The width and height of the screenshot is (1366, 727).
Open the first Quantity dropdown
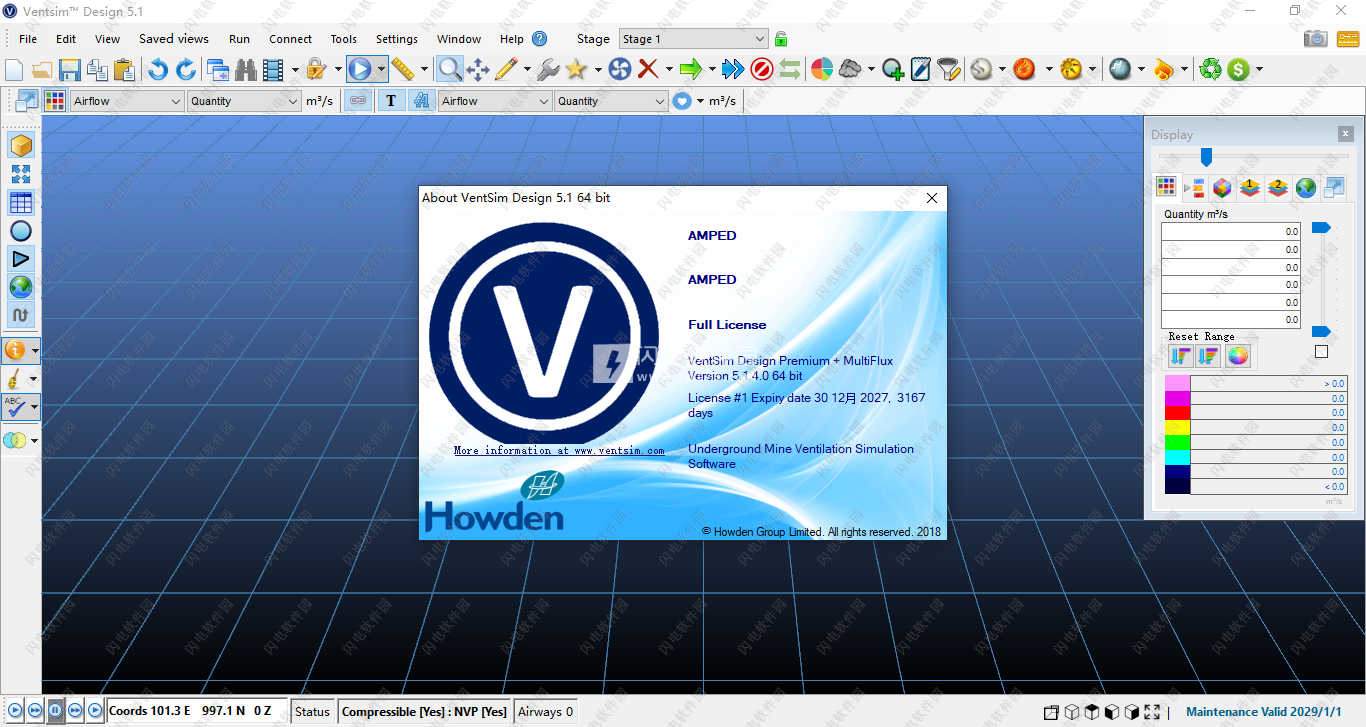[244, 101]
